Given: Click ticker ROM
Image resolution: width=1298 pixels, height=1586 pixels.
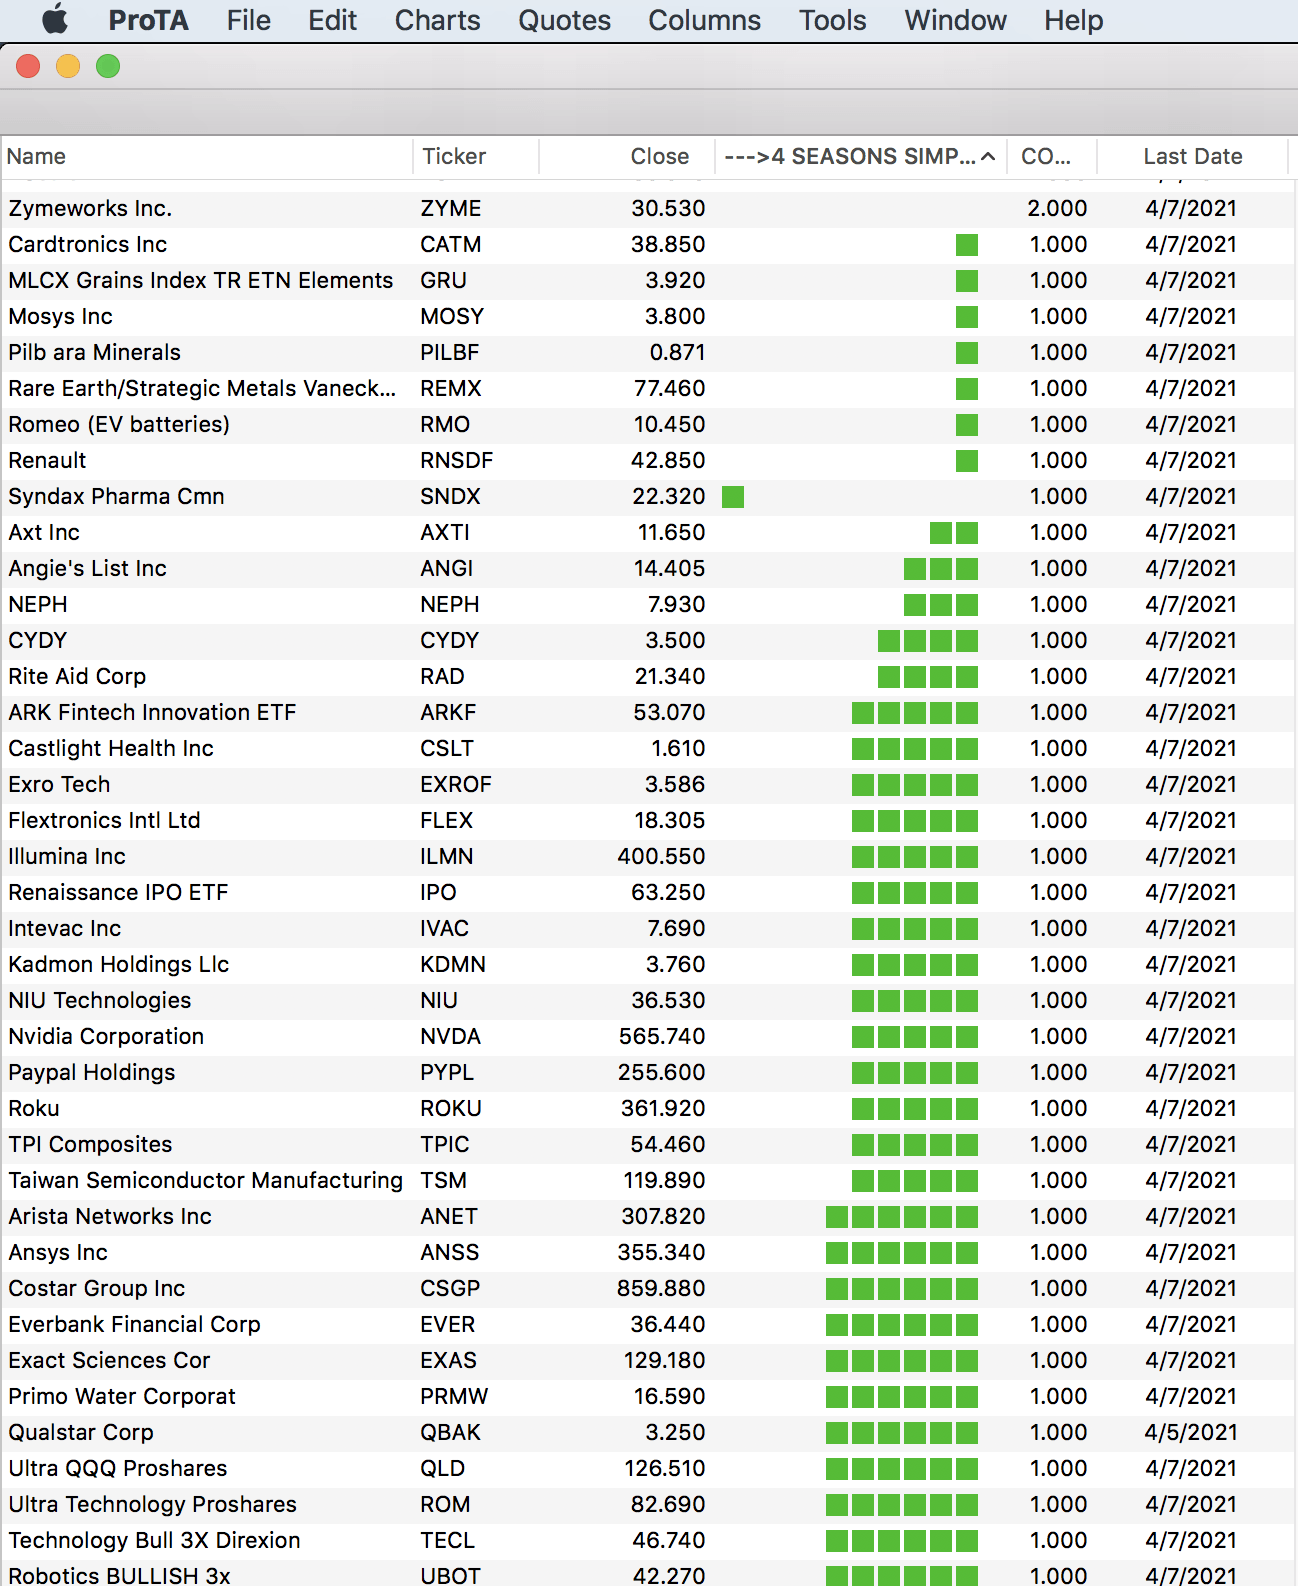Looking at the screenshot, I should 445,1504.
